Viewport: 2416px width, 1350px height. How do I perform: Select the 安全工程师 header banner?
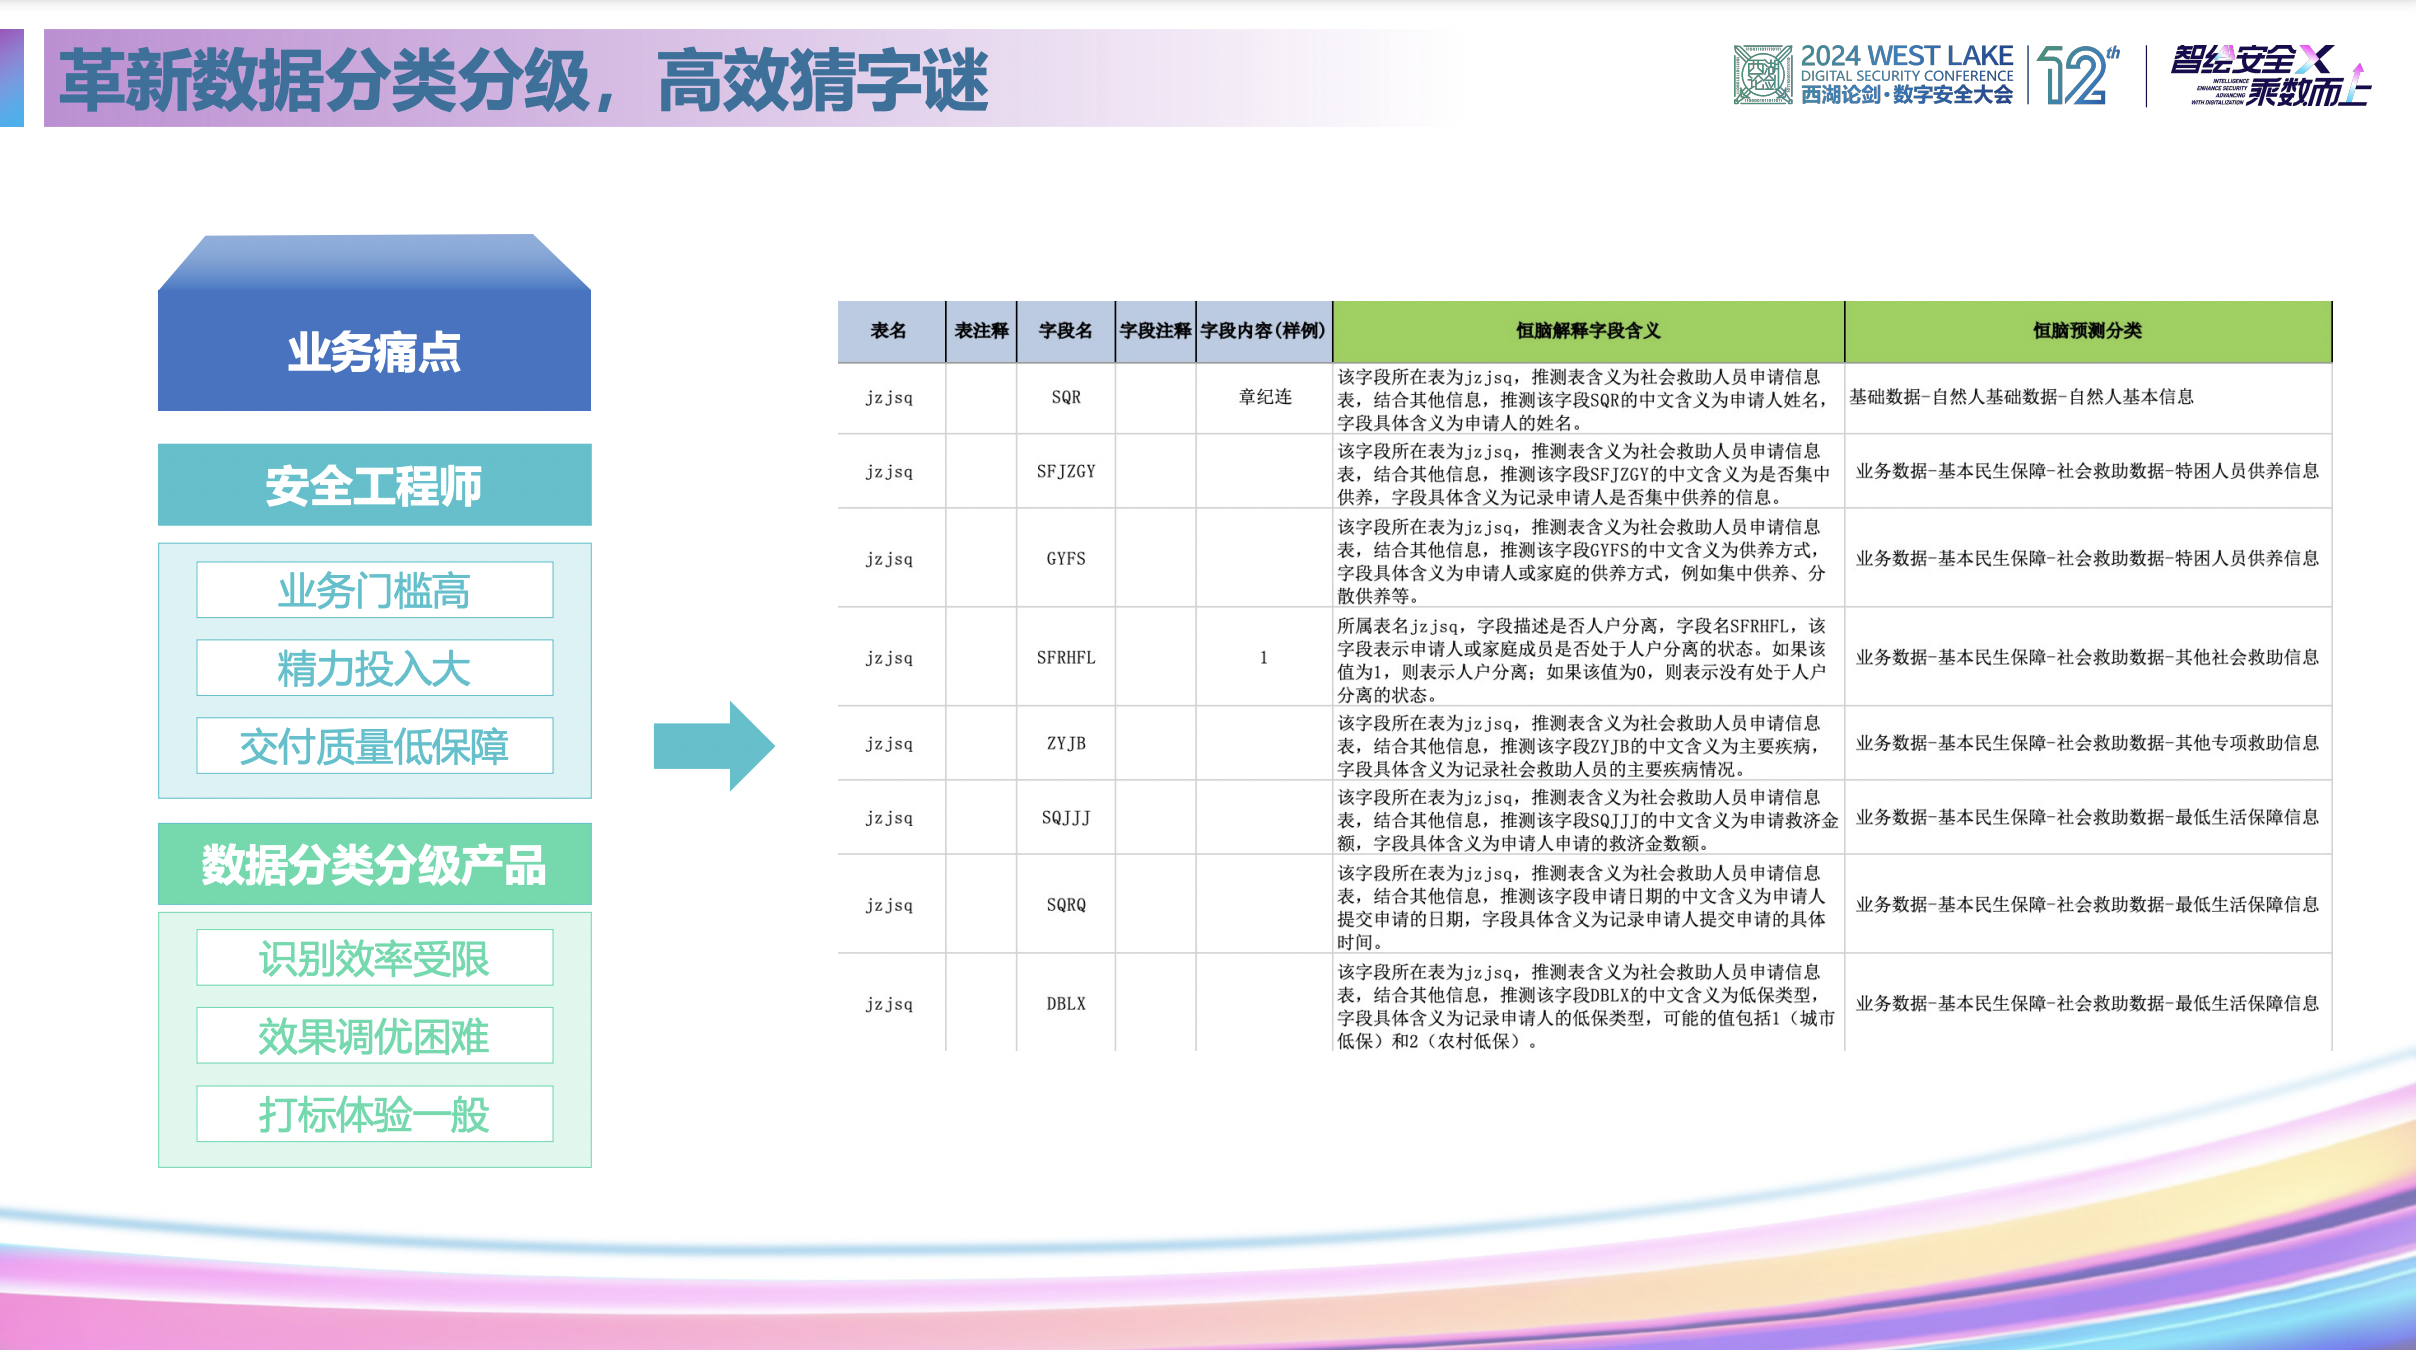point(374,487)
